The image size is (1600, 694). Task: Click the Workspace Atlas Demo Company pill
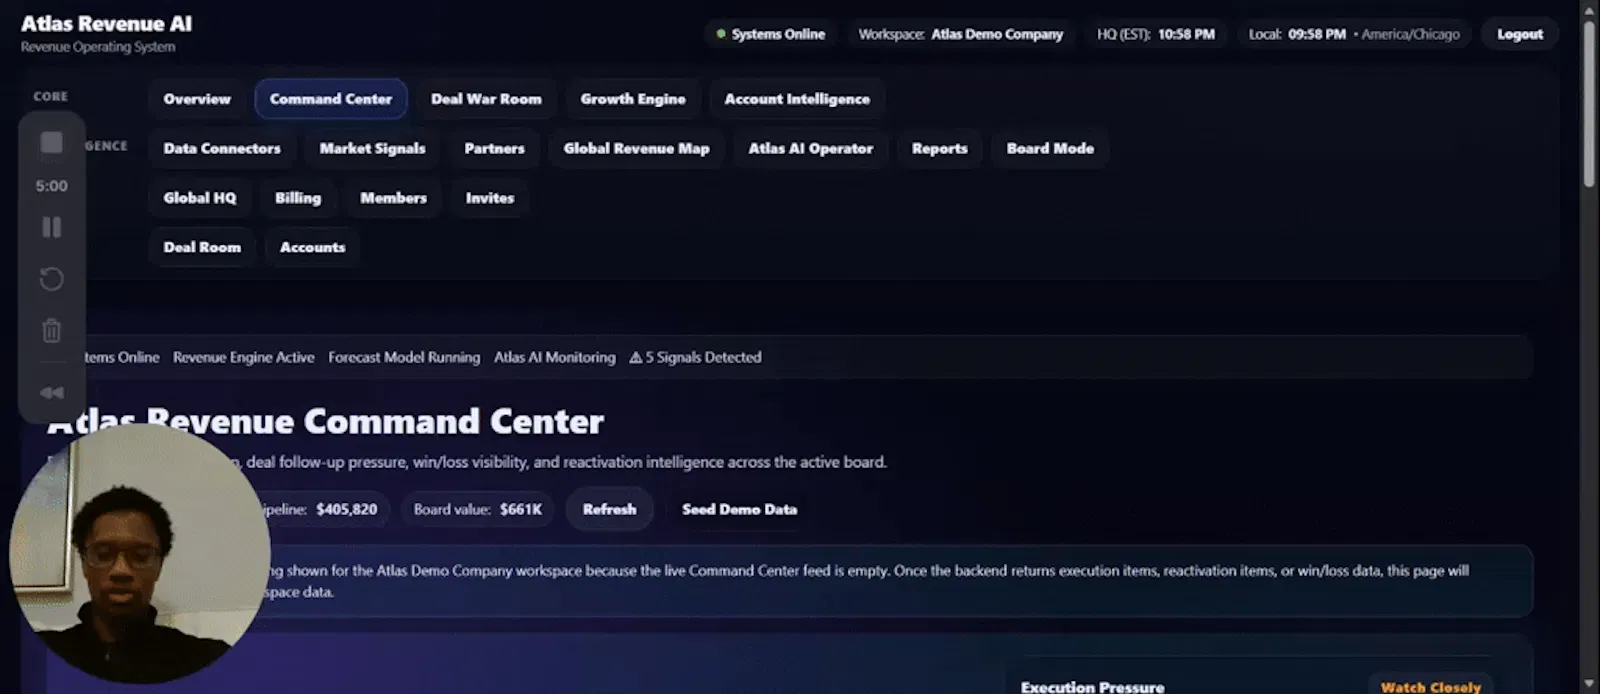point(960,34)
